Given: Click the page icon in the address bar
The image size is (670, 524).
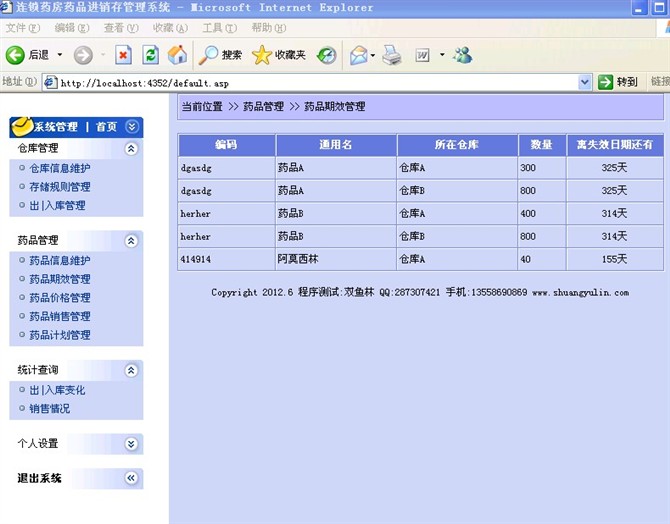Looking at the screenshot, I should [x=50, y=82].
